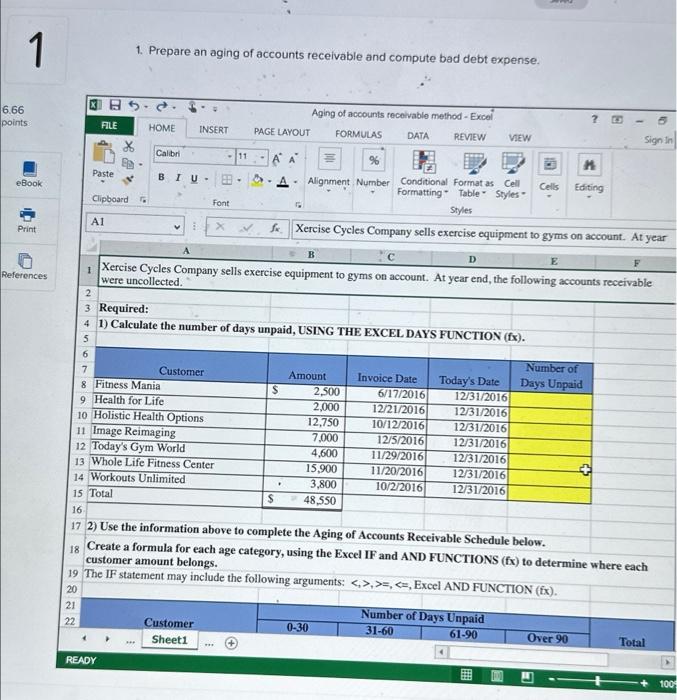Click the formula bar text field
Image resolution: width=677 pixels, height=700 pixels.
[484, 233]
